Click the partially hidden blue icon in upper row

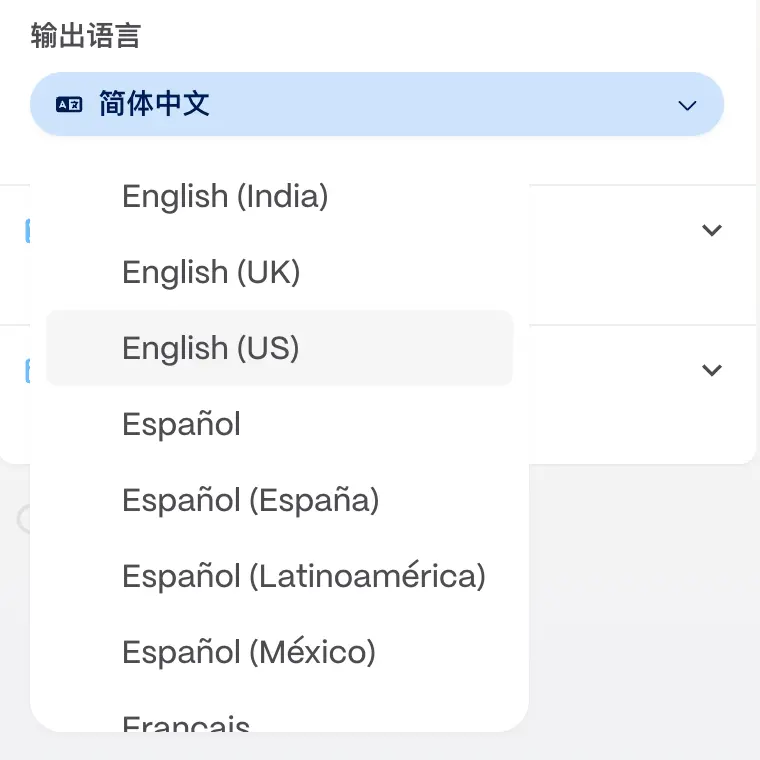pyautogui.click(x=27, y=231)
